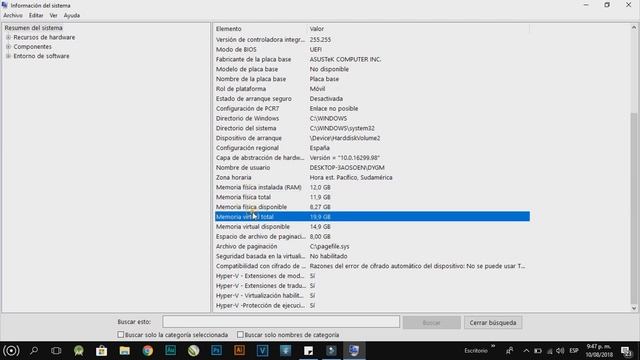Click the battery tray icon
640x360 pixels.
538,351
